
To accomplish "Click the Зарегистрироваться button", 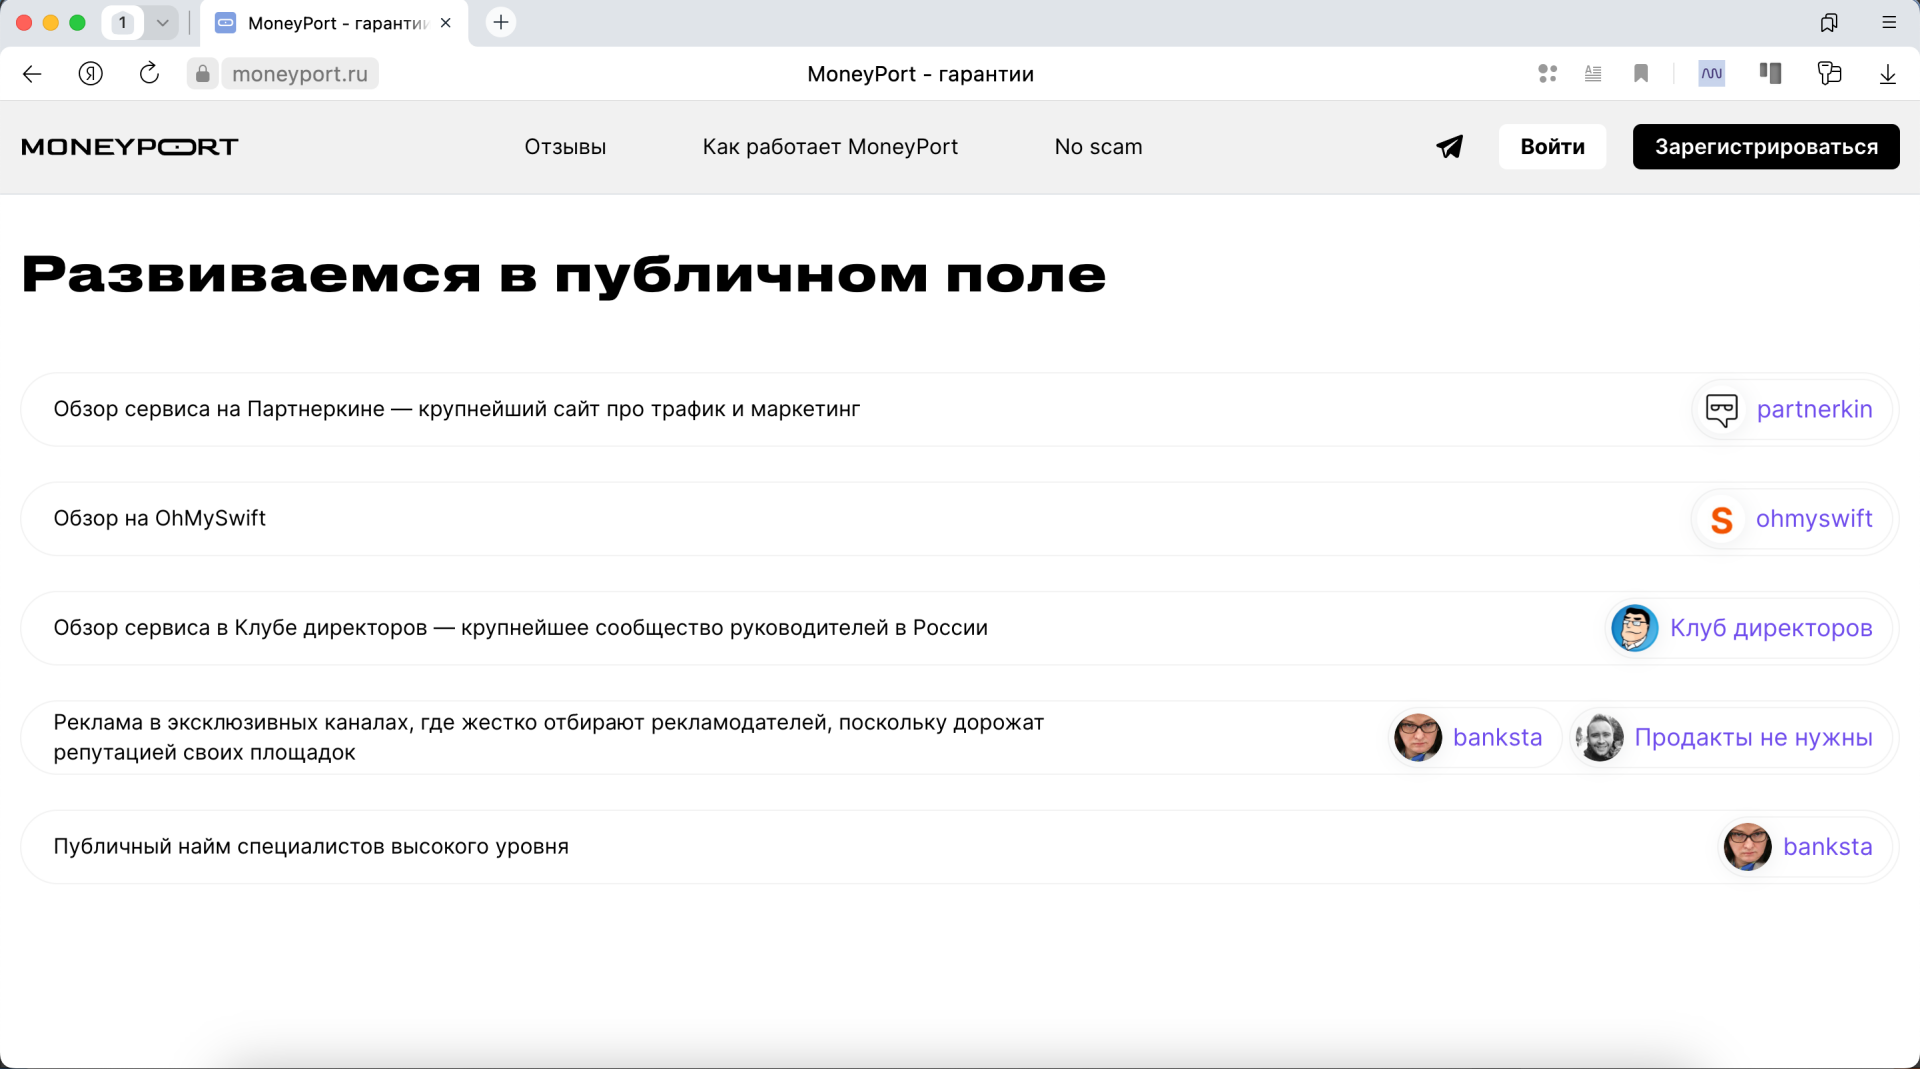I will point(1766,147).
